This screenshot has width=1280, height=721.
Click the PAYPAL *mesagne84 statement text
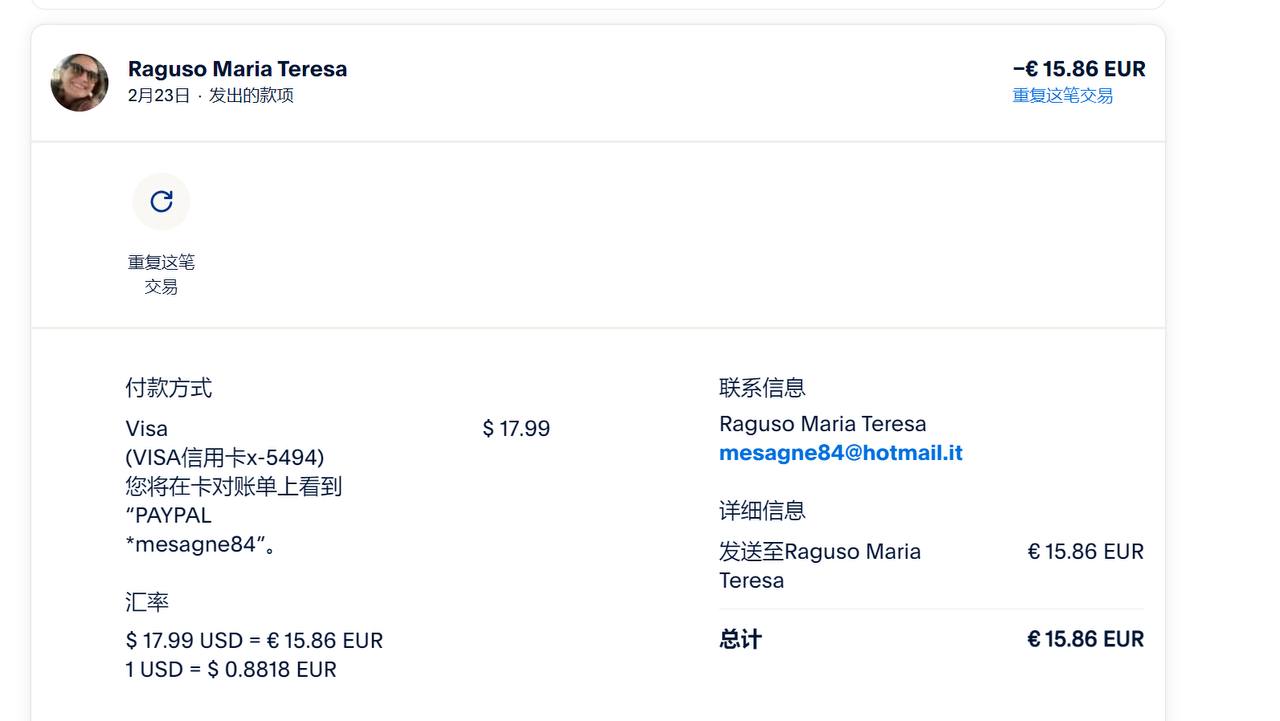[200, 530]
